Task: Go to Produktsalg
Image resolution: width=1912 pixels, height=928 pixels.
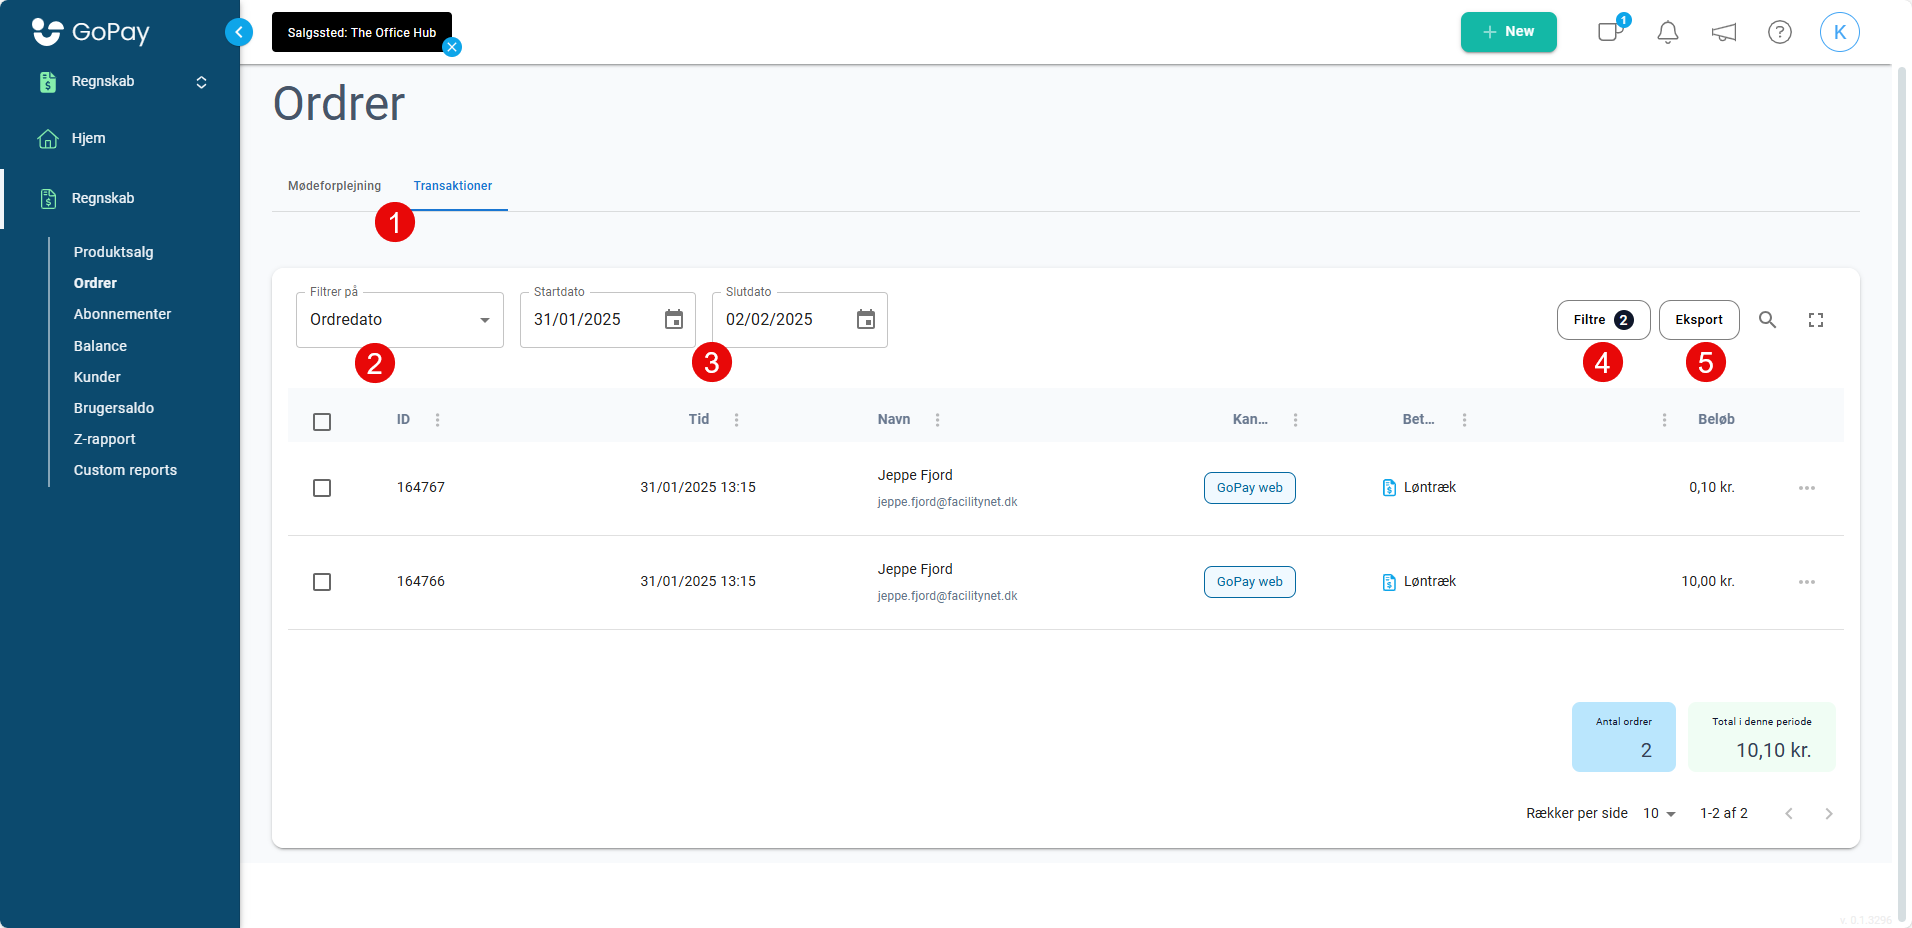Action: coord(114,252)
